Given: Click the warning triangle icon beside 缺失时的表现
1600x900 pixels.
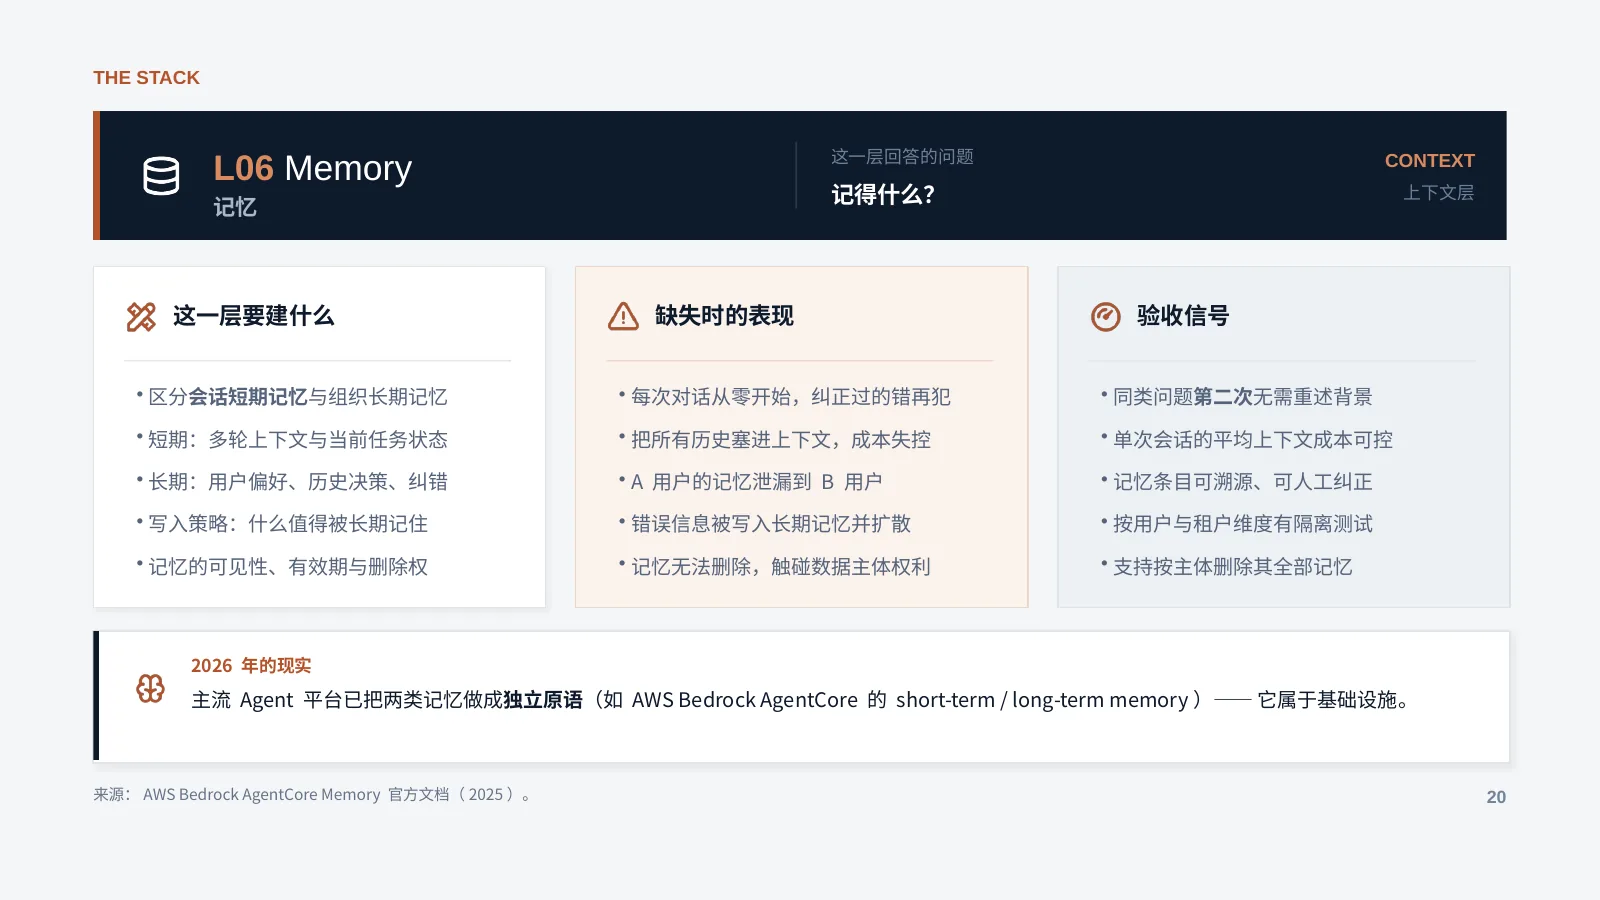Looking at the screenshot, I should click(623, 317).
